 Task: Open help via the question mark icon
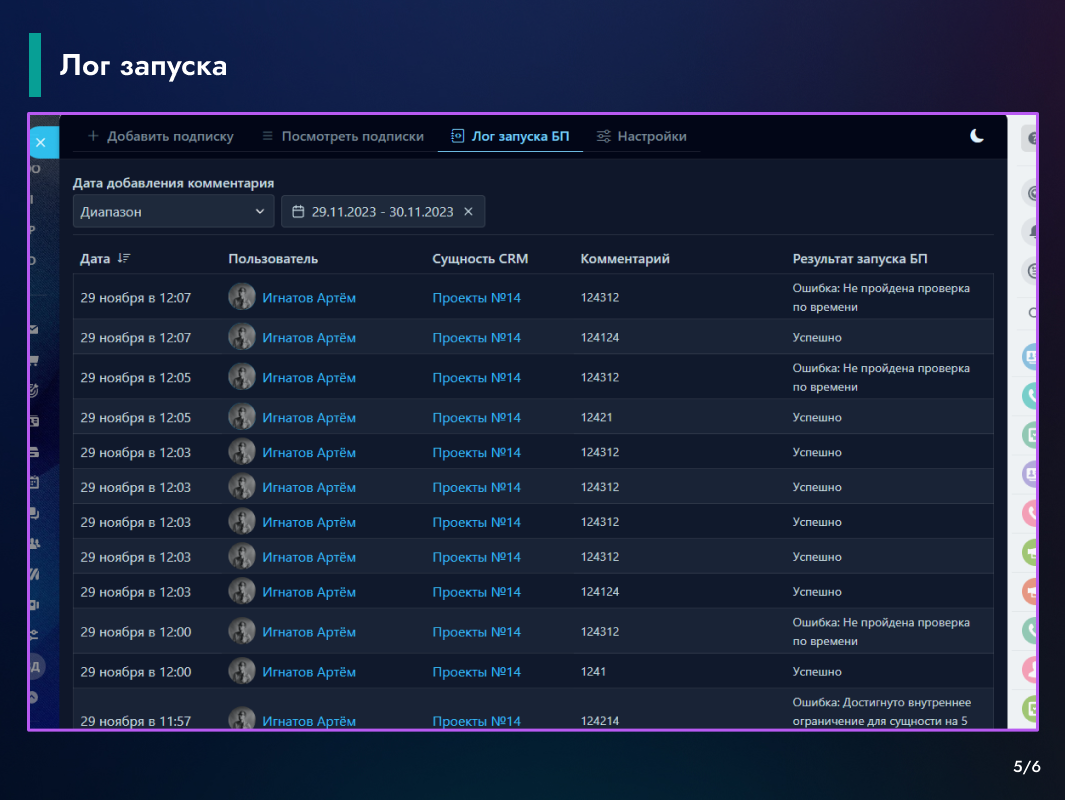[1030, 139]
